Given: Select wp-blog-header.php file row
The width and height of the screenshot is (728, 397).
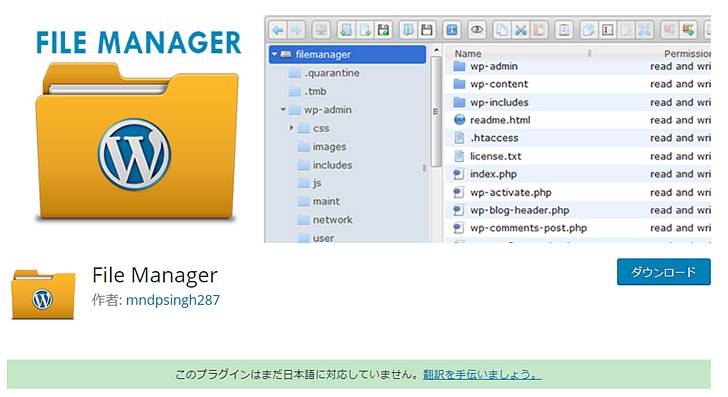Looking at the screenshot, I should coord(578,210).
